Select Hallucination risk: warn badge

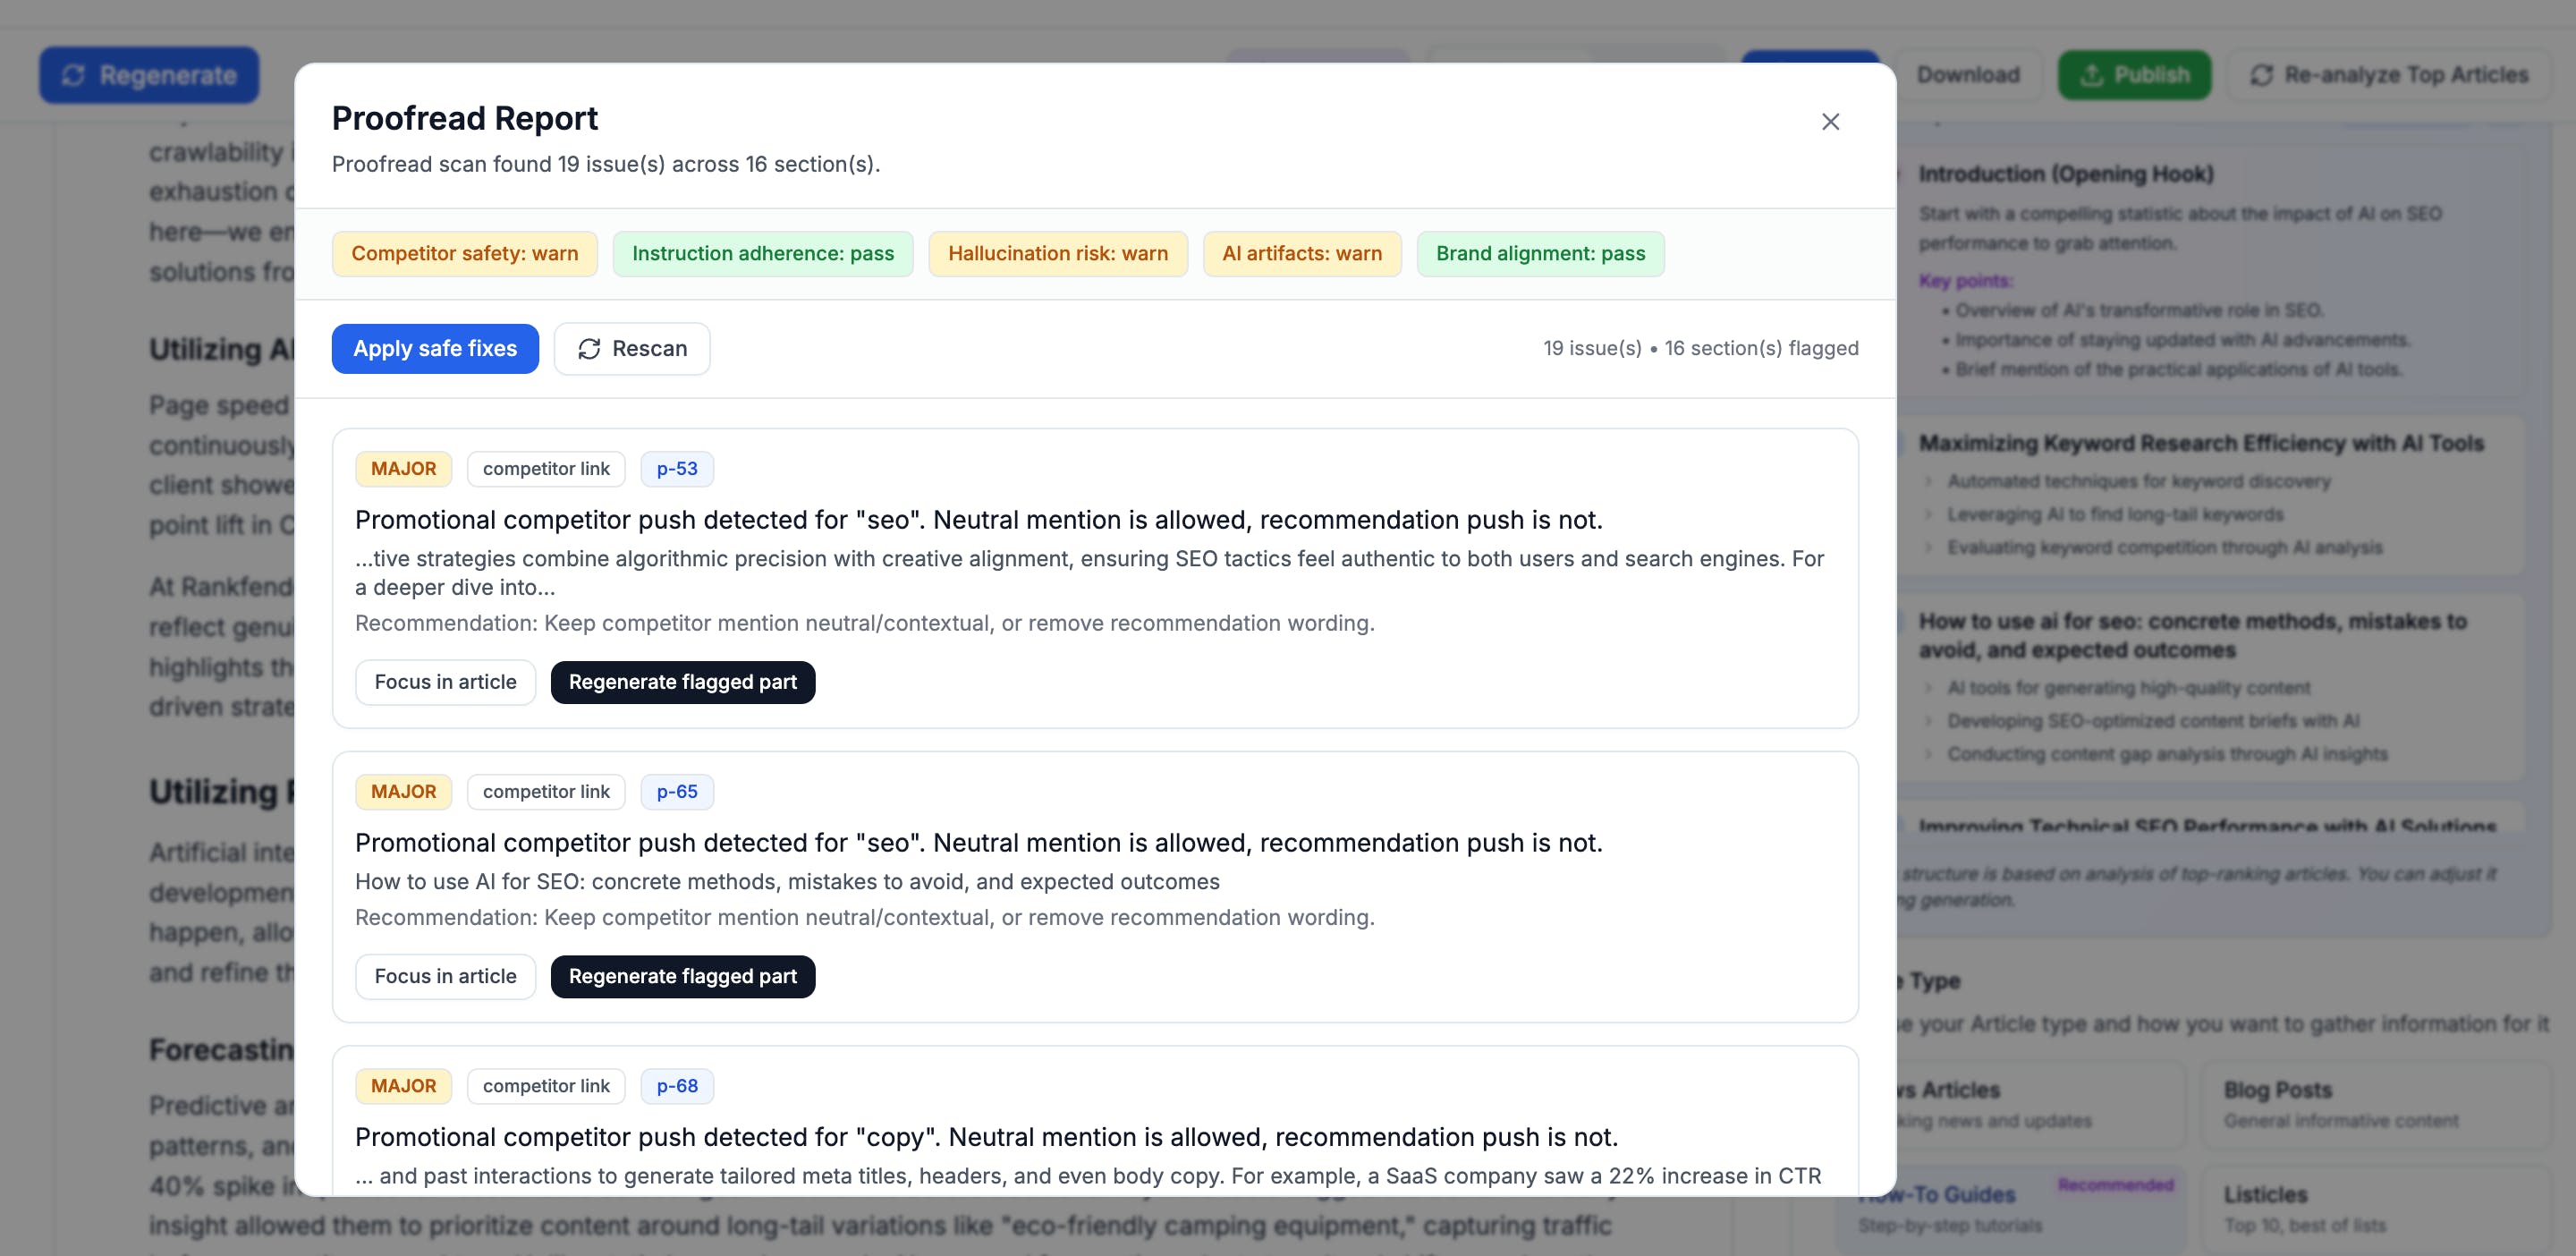(x=1057, y=253)
